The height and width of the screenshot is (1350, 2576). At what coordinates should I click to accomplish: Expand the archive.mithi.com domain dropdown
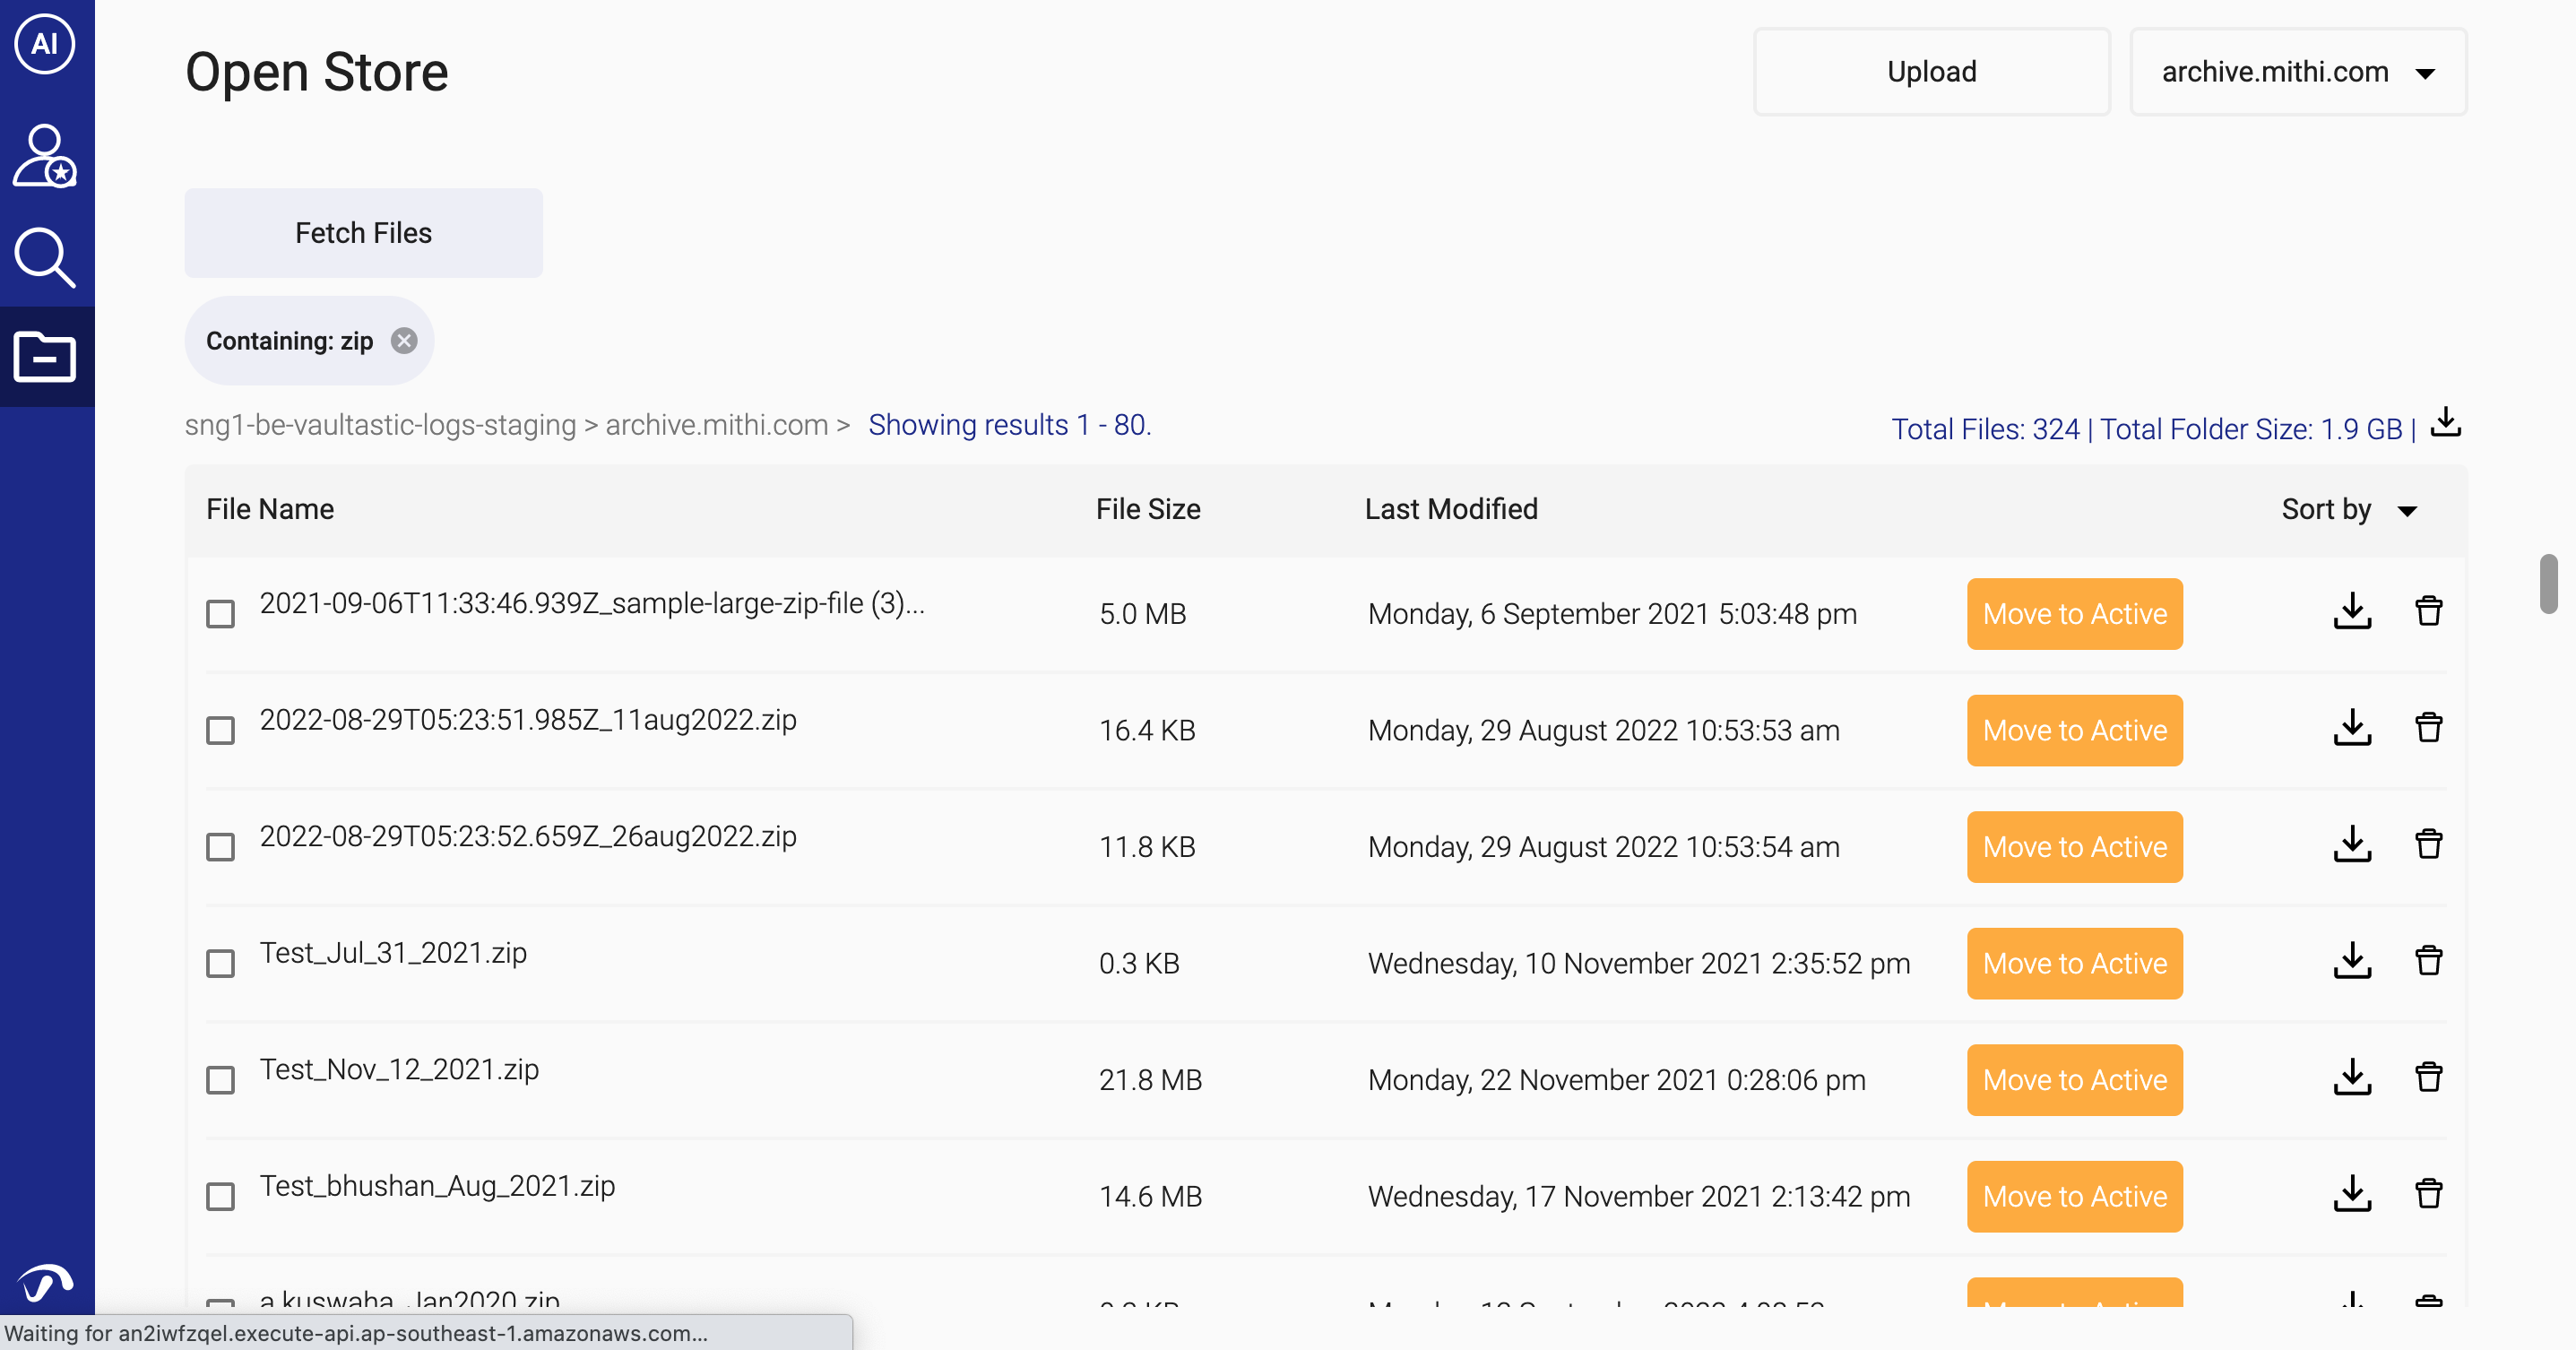[x=2298, y=72]
